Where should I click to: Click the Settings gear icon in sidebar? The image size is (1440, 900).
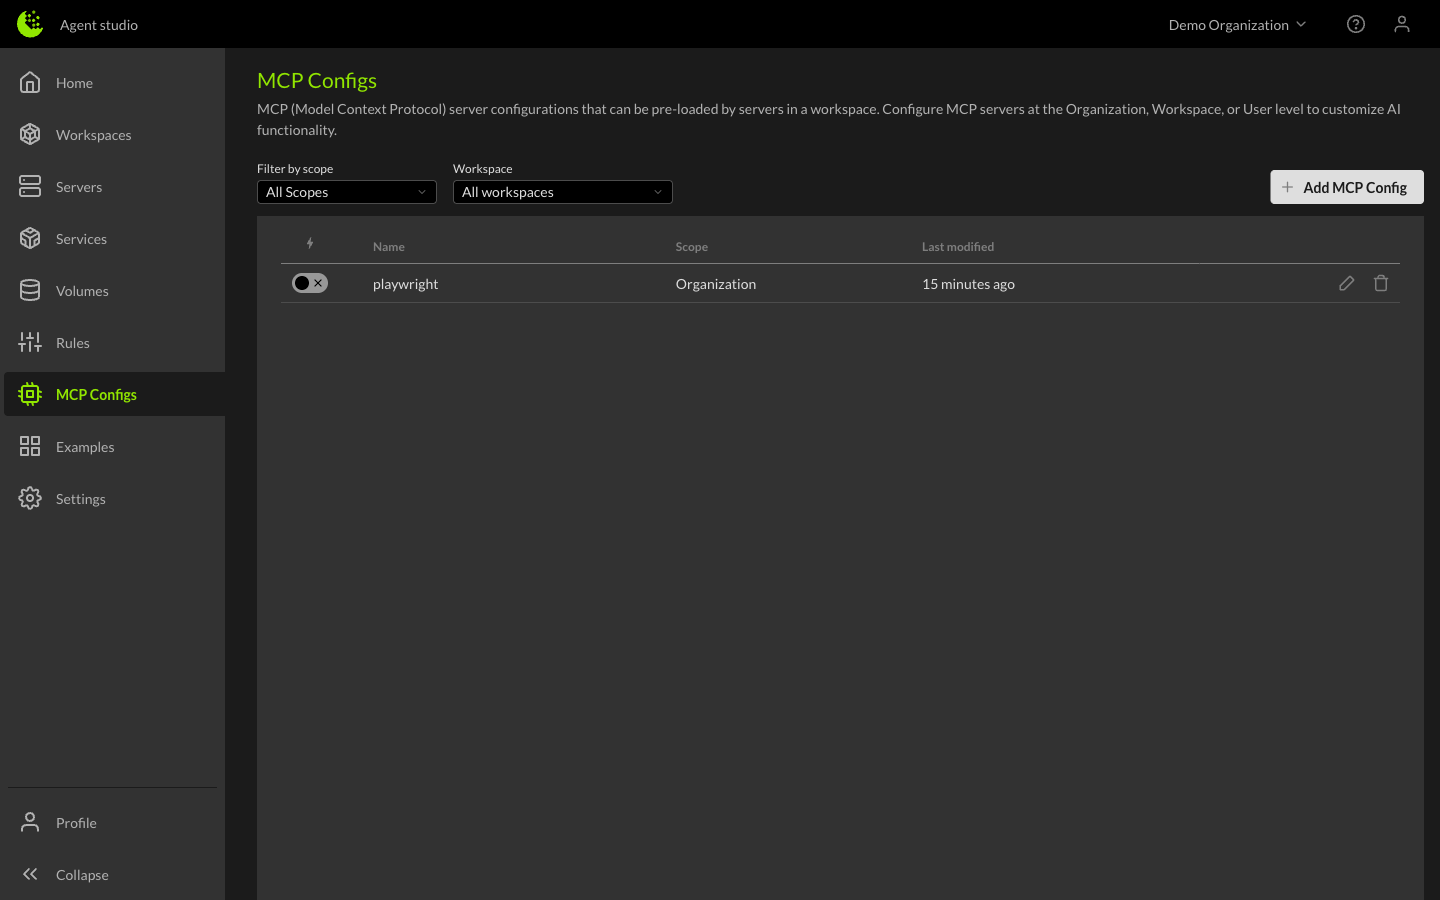click(x=30, y=499)
